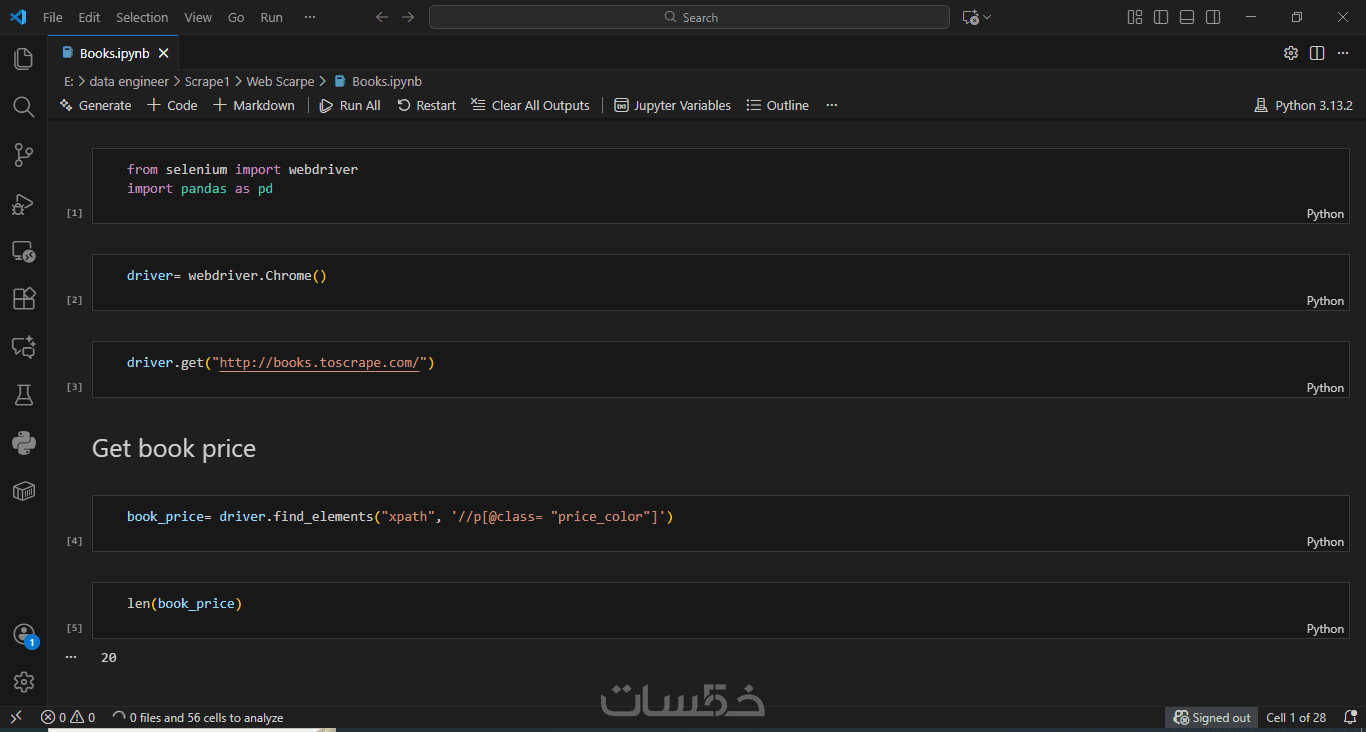Click the Accounts icon with notification badge
Screen dimensions: 1366x732
(x=24, y=634)
